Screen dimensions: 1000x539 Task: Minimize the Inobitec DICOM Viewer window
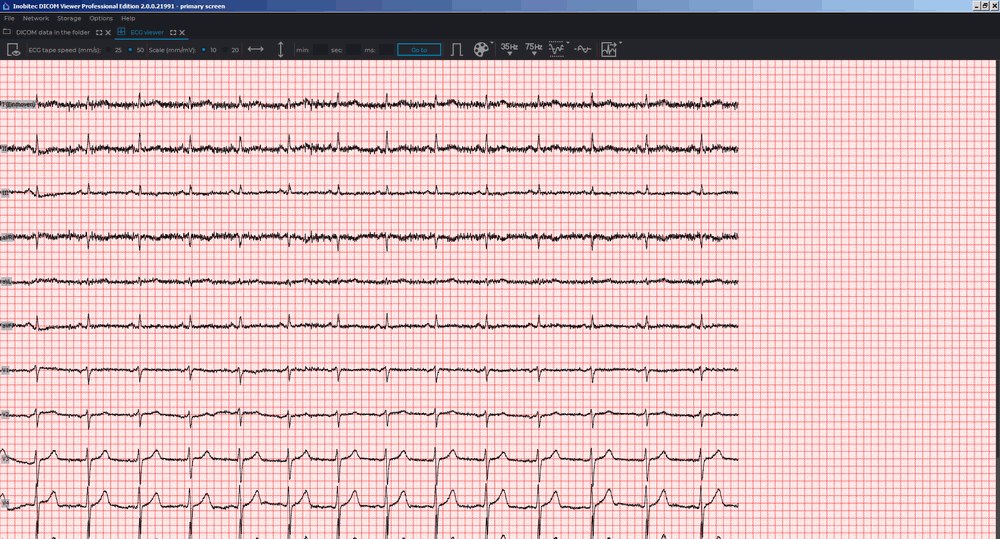click(x=976, y=6)
